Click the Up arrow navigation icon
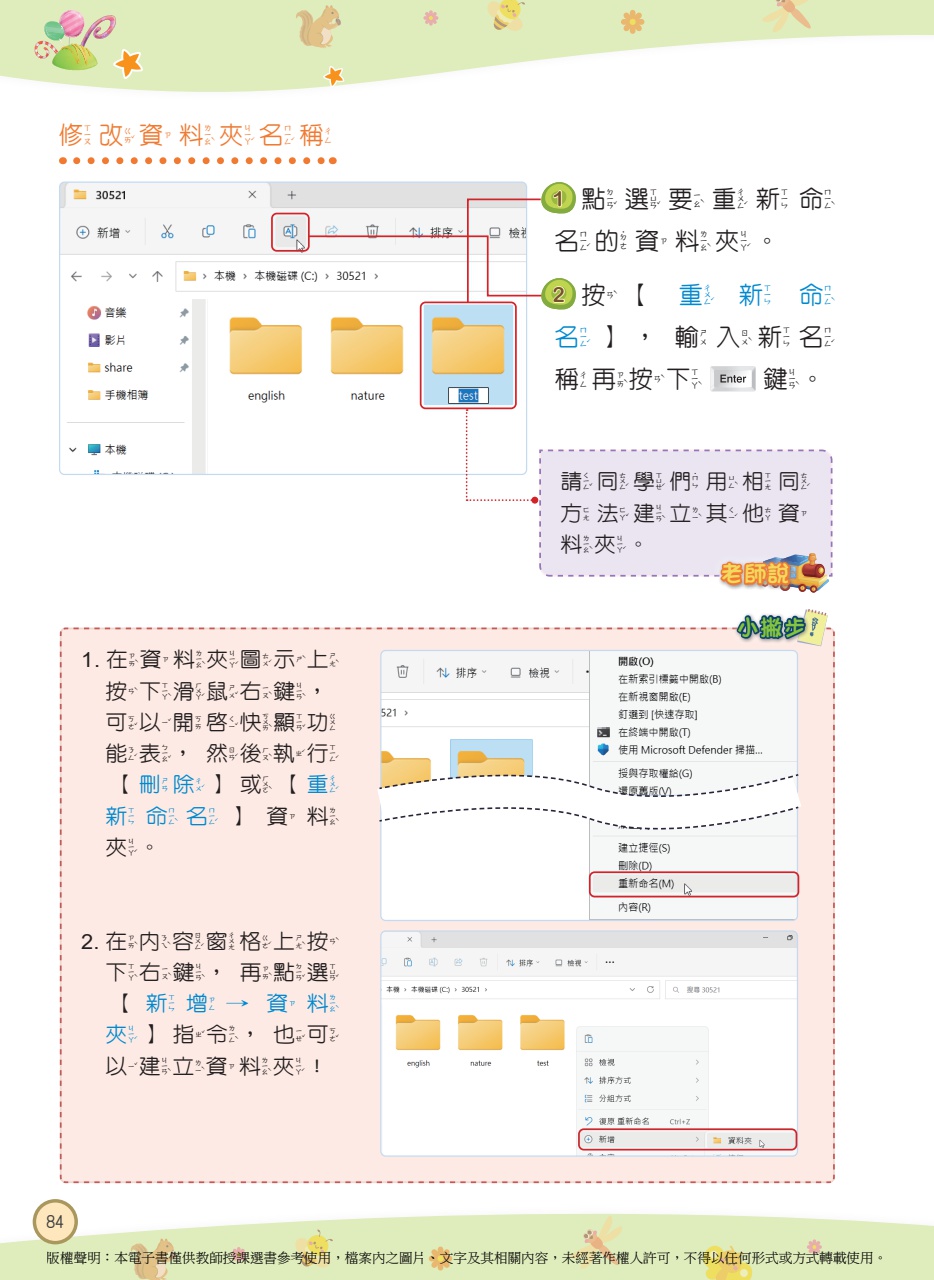 [157, 276]
